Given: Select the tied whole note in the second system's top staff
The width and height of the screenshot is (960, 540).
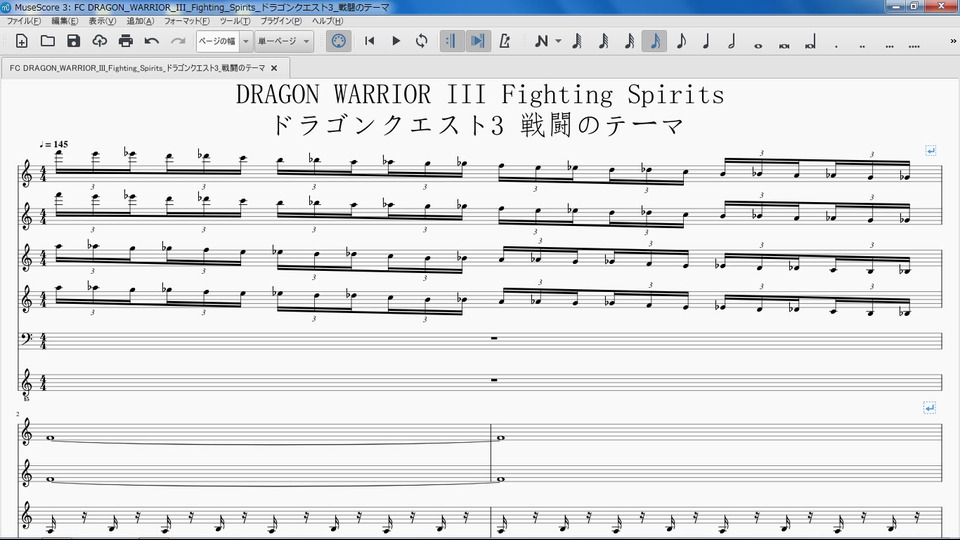Looking at the screenshot, I should [50, 437].
